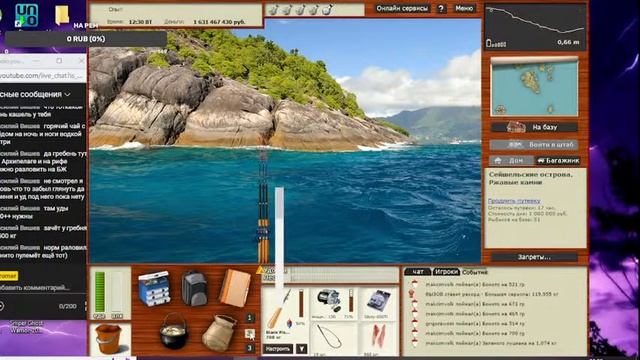Click the green food energy bar

coord(100,293)
